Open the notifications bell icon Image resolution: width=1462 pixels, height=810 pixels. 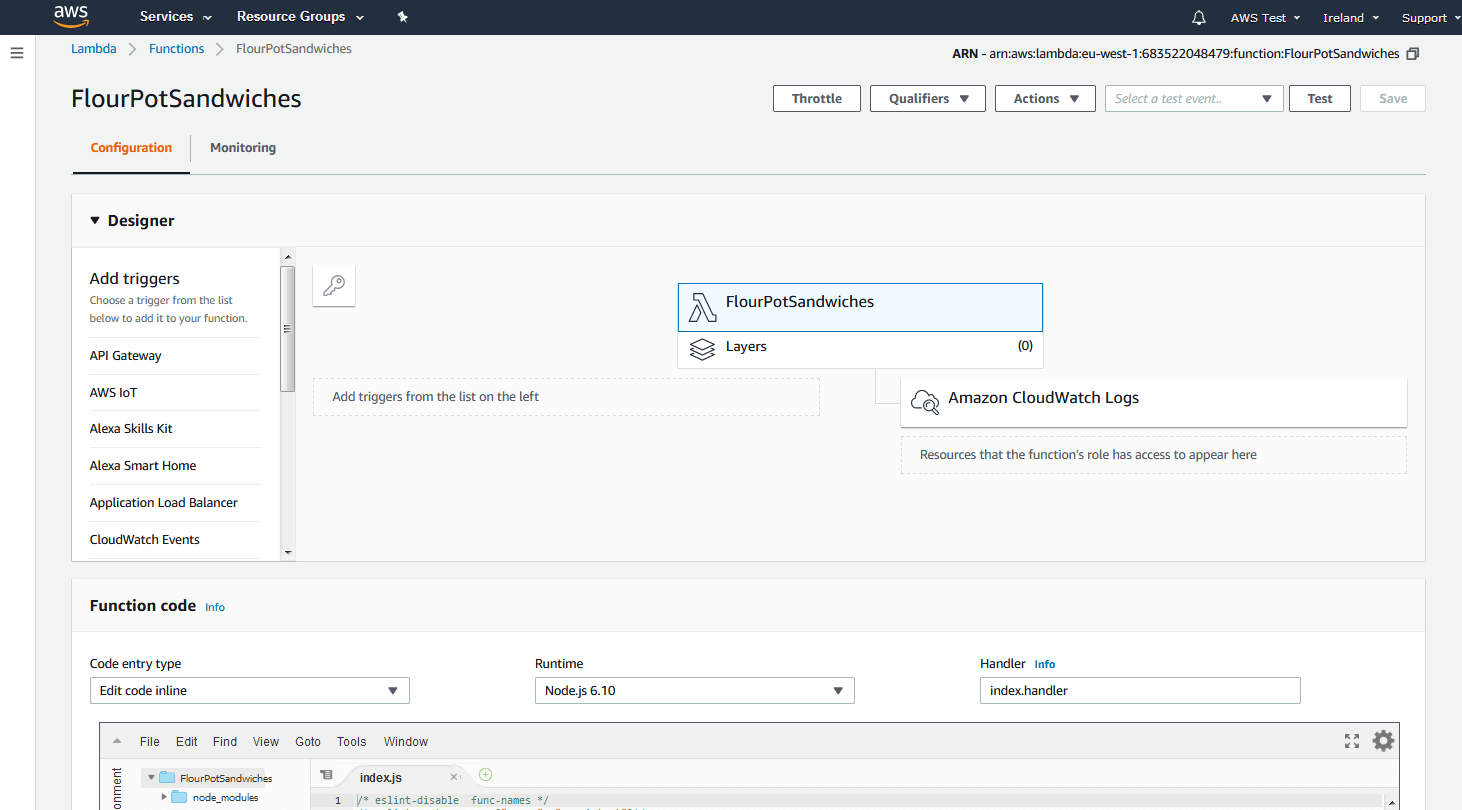(1199, 17)
